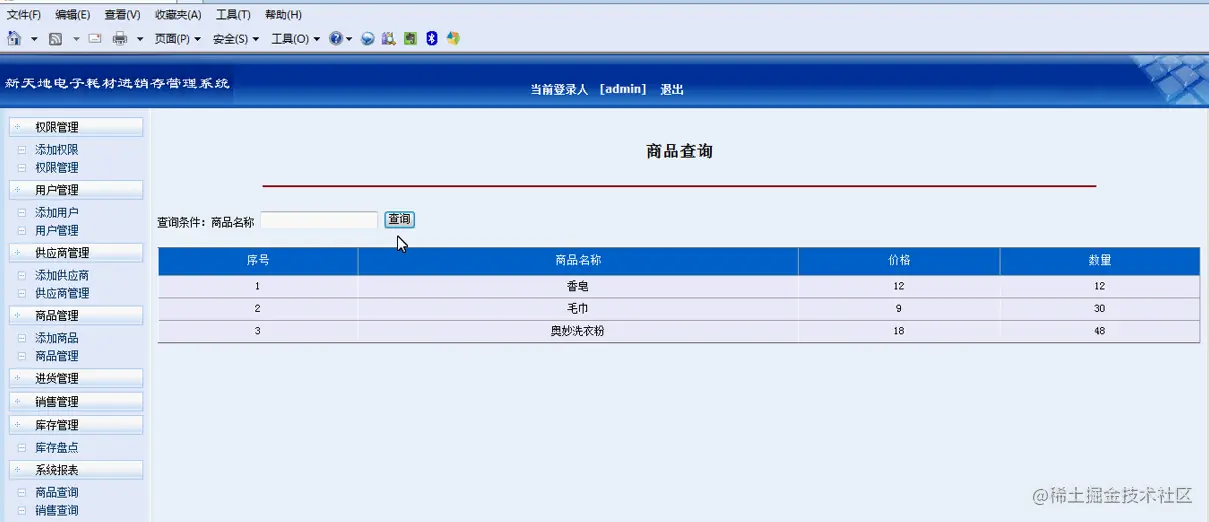This screenshot has height=522, width=1209.
Task: Open the 帮助(H) menu
Action: click(283, 15)
